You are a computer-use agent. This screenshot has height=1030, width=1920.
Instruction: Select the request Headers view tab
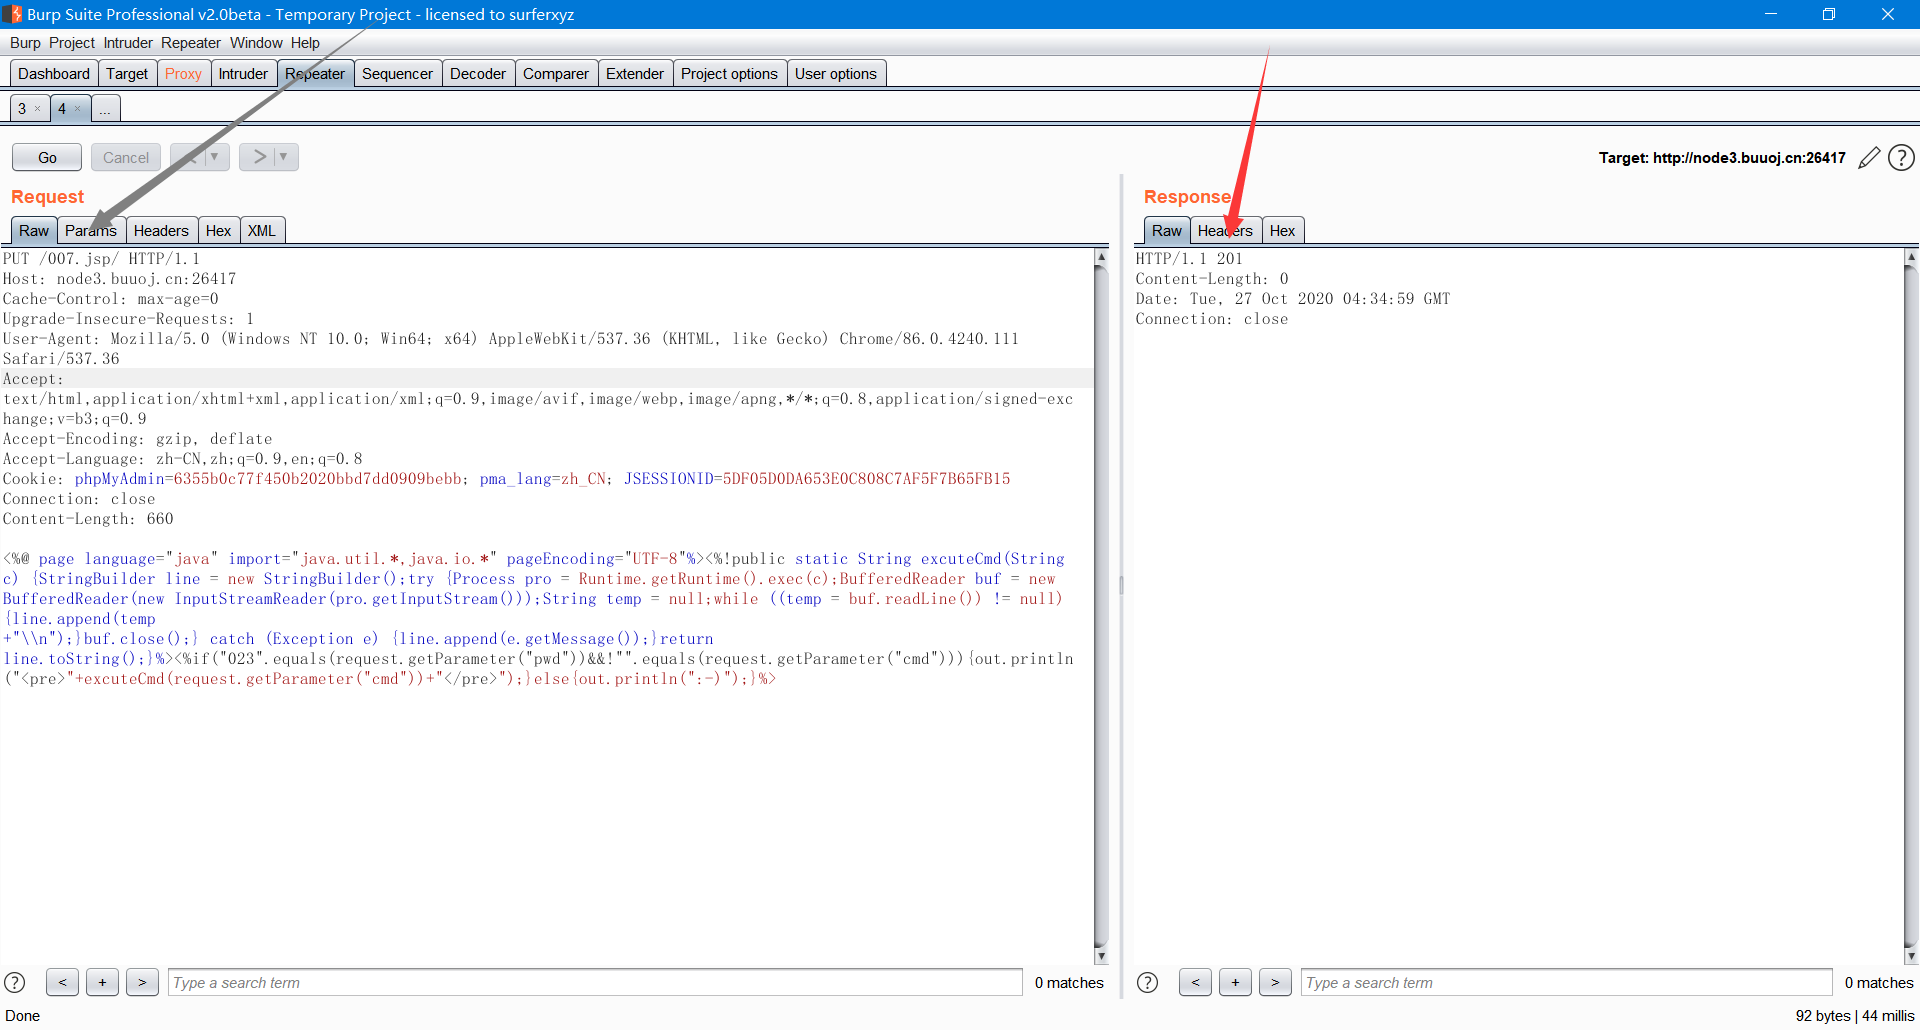161,231
